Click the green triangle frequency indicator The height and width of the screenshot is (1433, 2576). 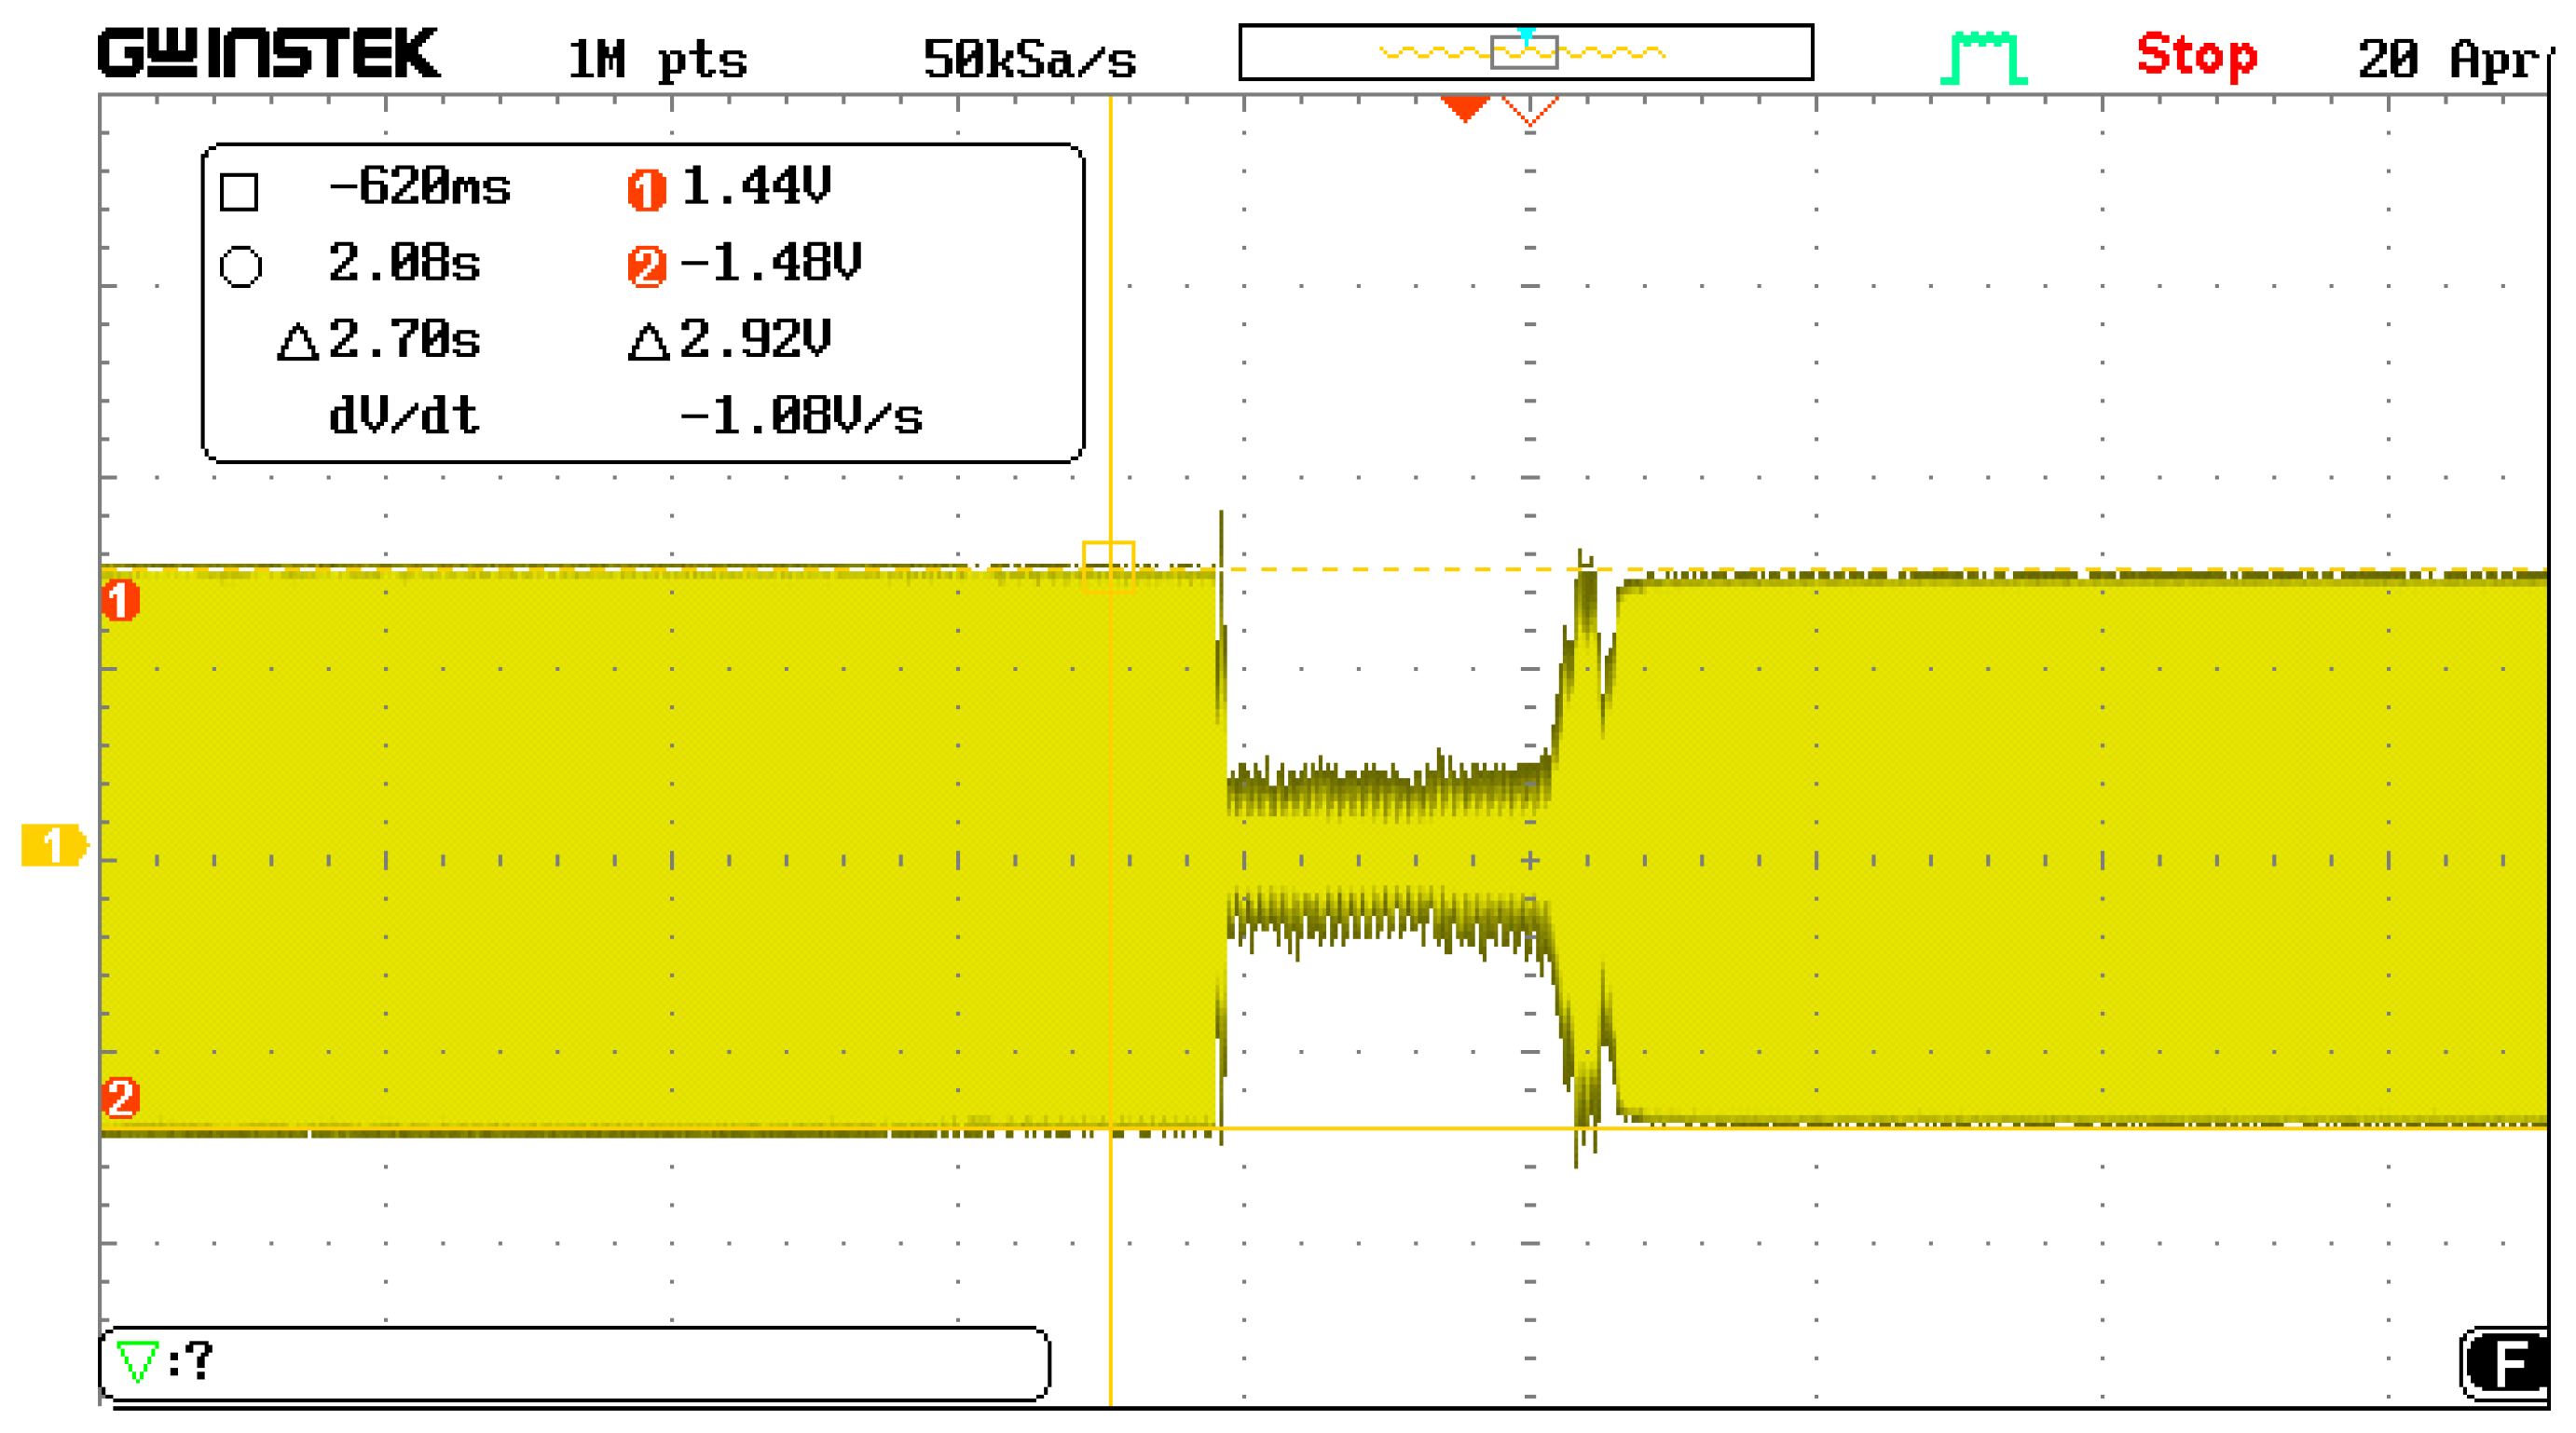click(x=137, y=1360)
